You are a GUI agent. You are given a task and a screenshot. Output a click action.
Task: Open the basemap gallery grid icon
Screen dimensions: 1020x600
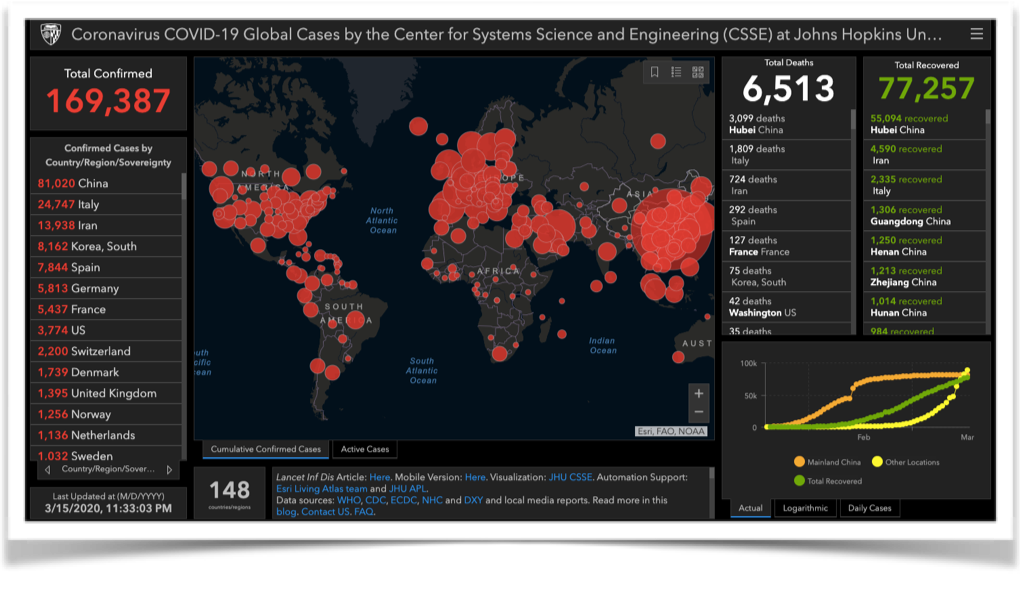coord(698,72)
